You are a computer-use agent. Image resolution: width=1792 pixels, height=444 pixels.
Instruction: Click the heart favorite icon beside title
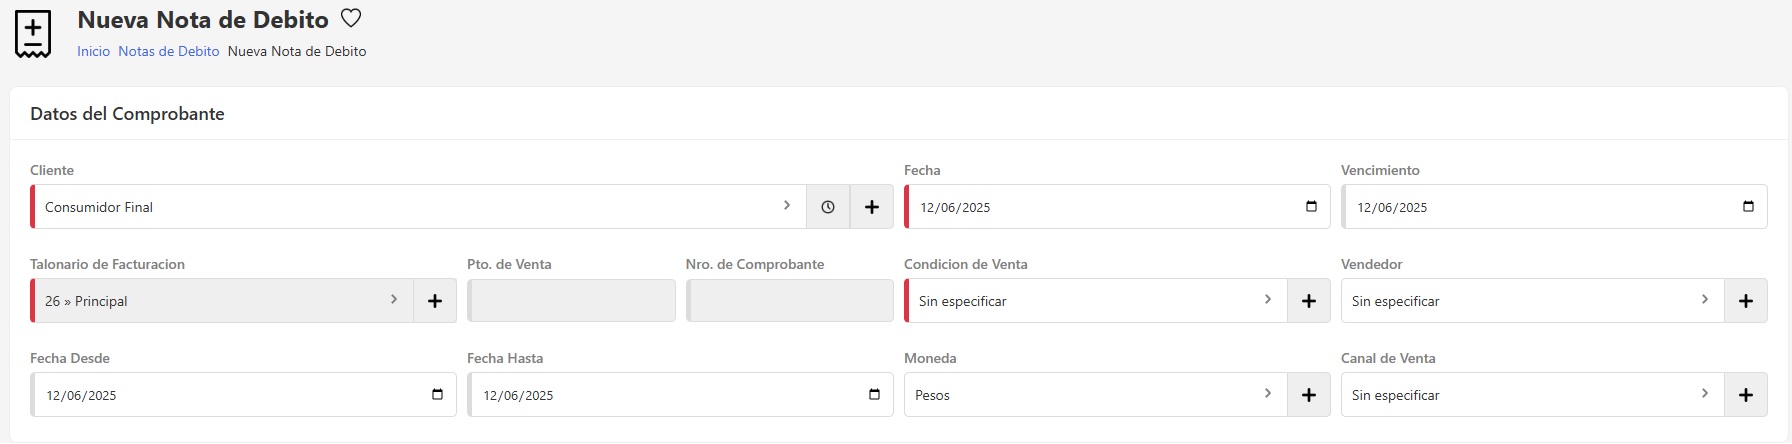pyautogui.click(x=351, y=18)
